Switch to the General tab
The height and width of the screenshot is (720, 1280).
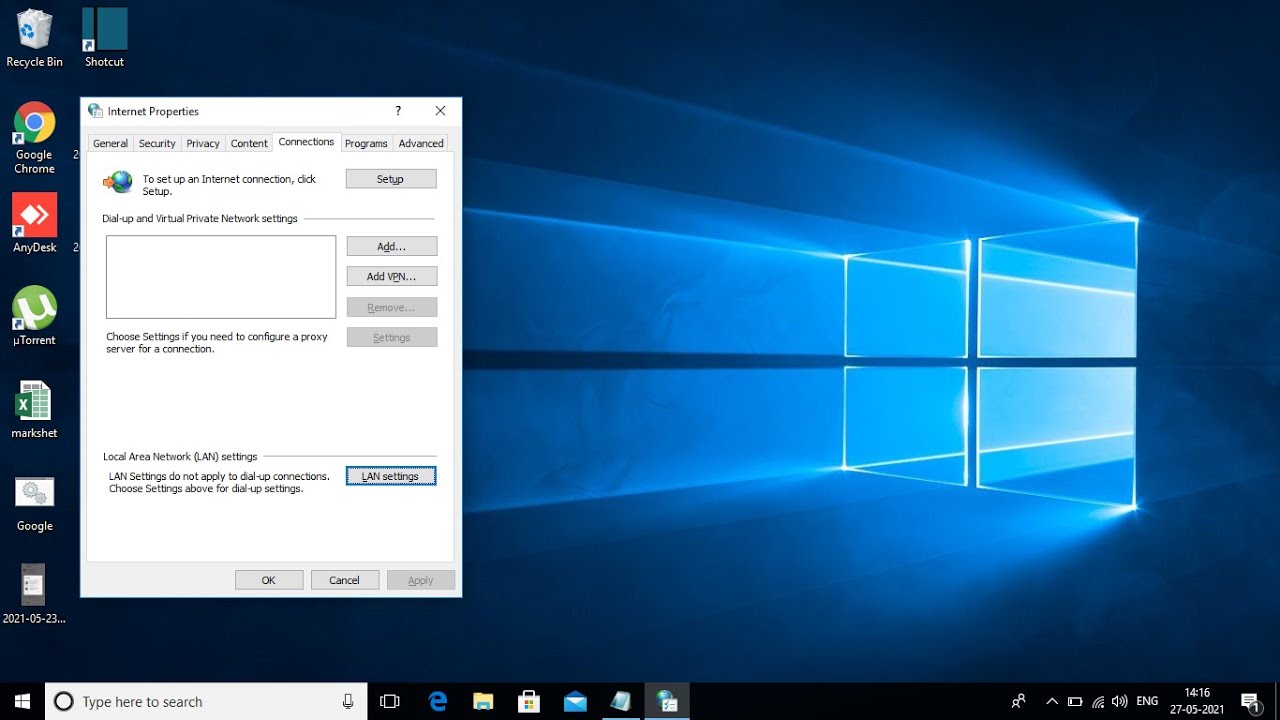pos(110,143)
